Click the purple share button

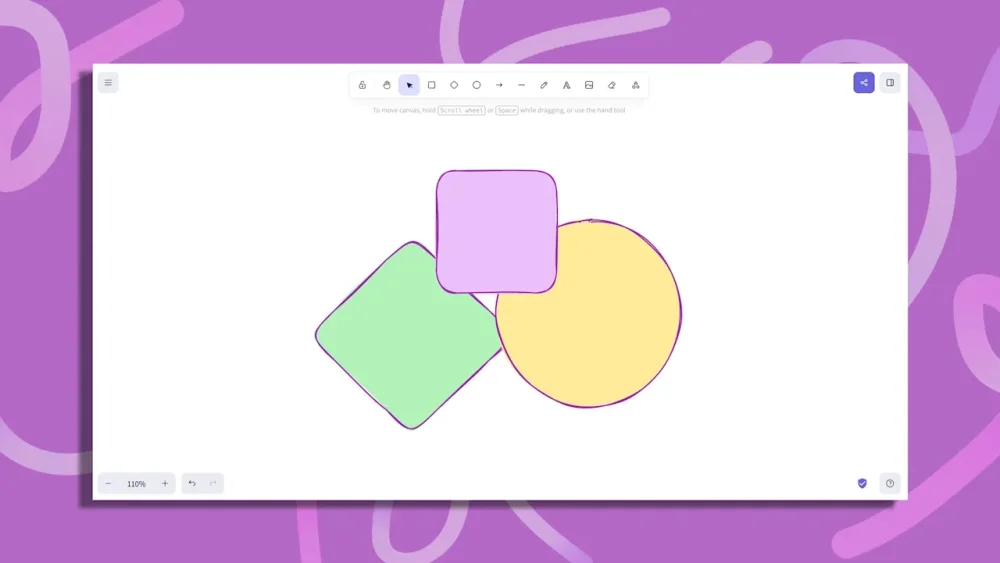point(864,83)
